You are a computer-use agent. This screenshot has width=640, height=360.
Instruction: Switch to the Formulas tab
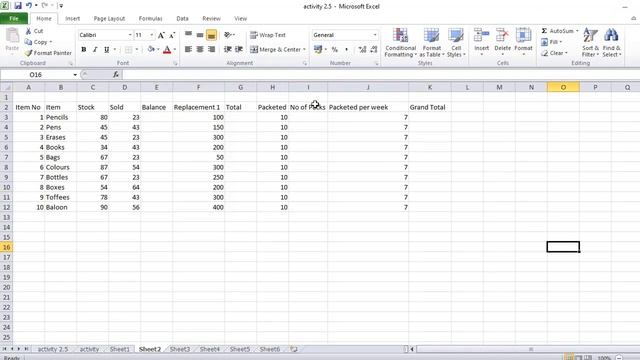[151, 19]
